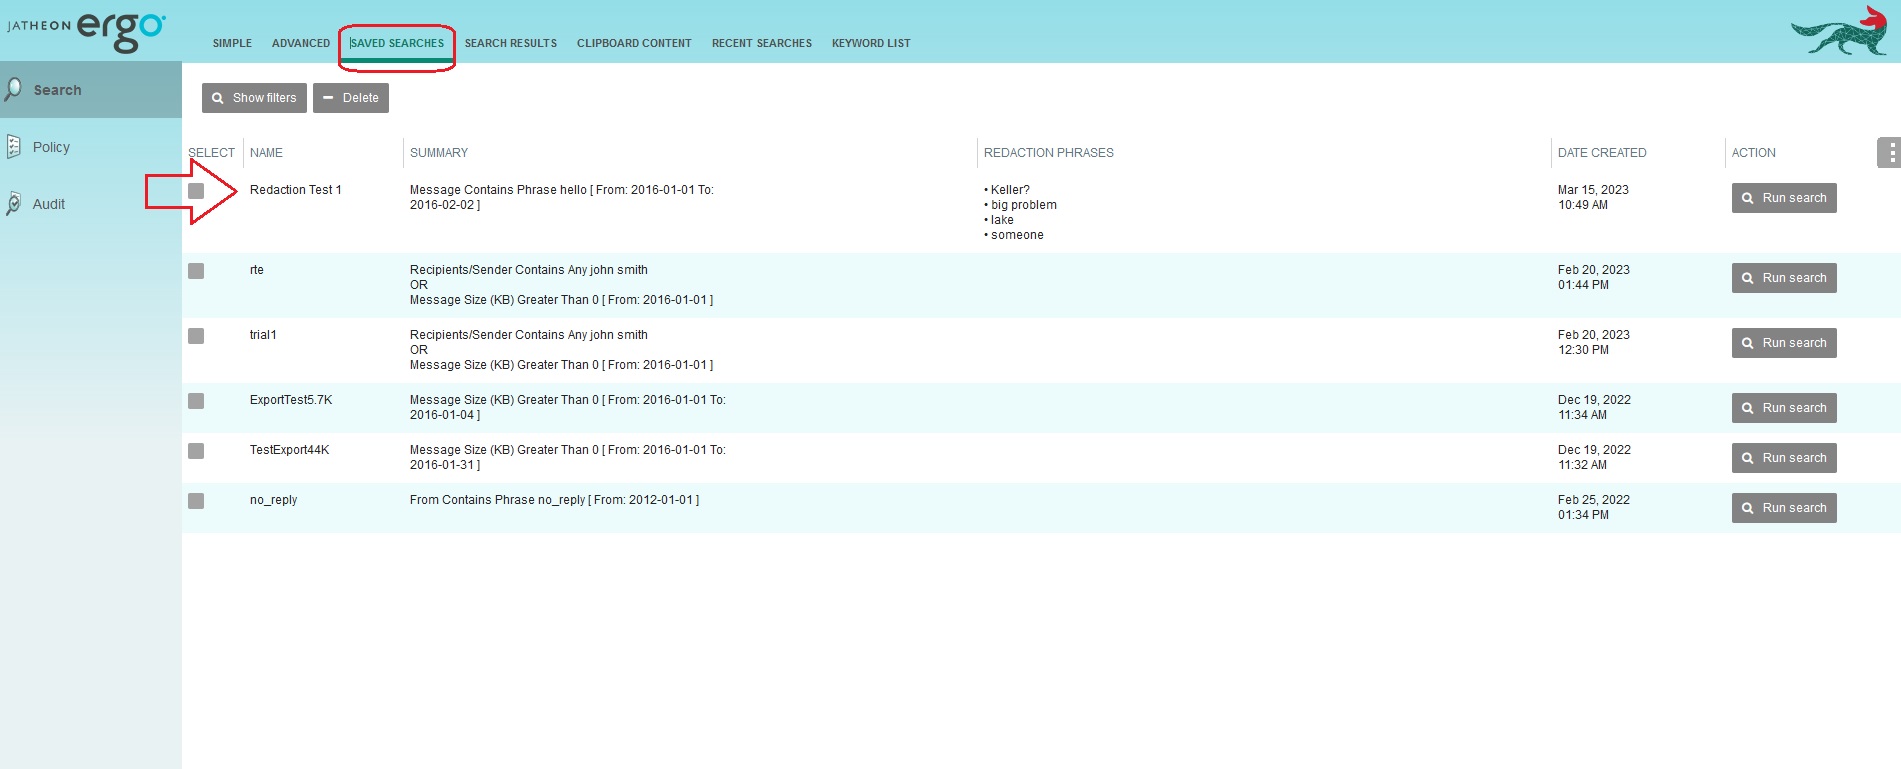The width and height of the screenshot is (1901, 769).
Task: Click the big problem redaction phrase
Action: [x=1024, y=205]
